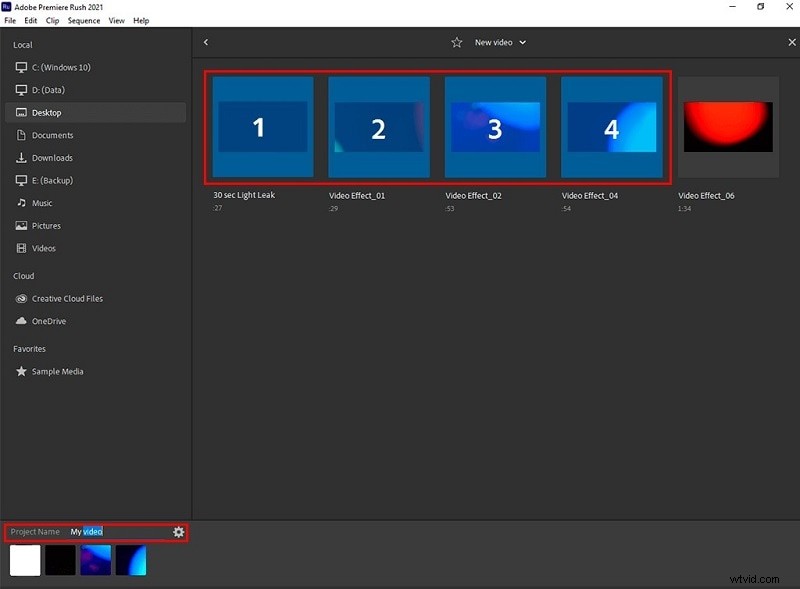This screenshot has width=800, height=589.
Task: Open the Downloads folder
Action: pos(51,157)
